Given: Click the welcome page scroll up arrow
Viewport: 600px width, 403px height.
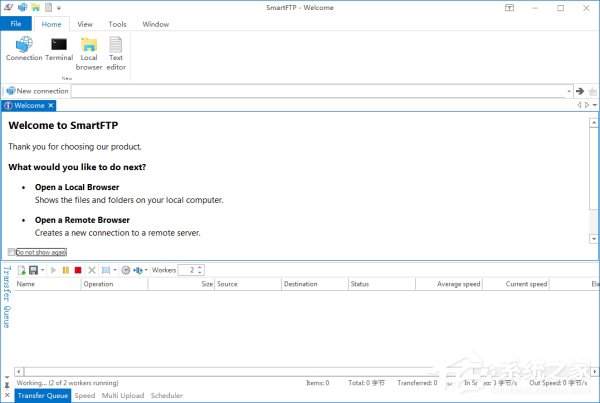Looking at the screenshot, I should [593, 123].
